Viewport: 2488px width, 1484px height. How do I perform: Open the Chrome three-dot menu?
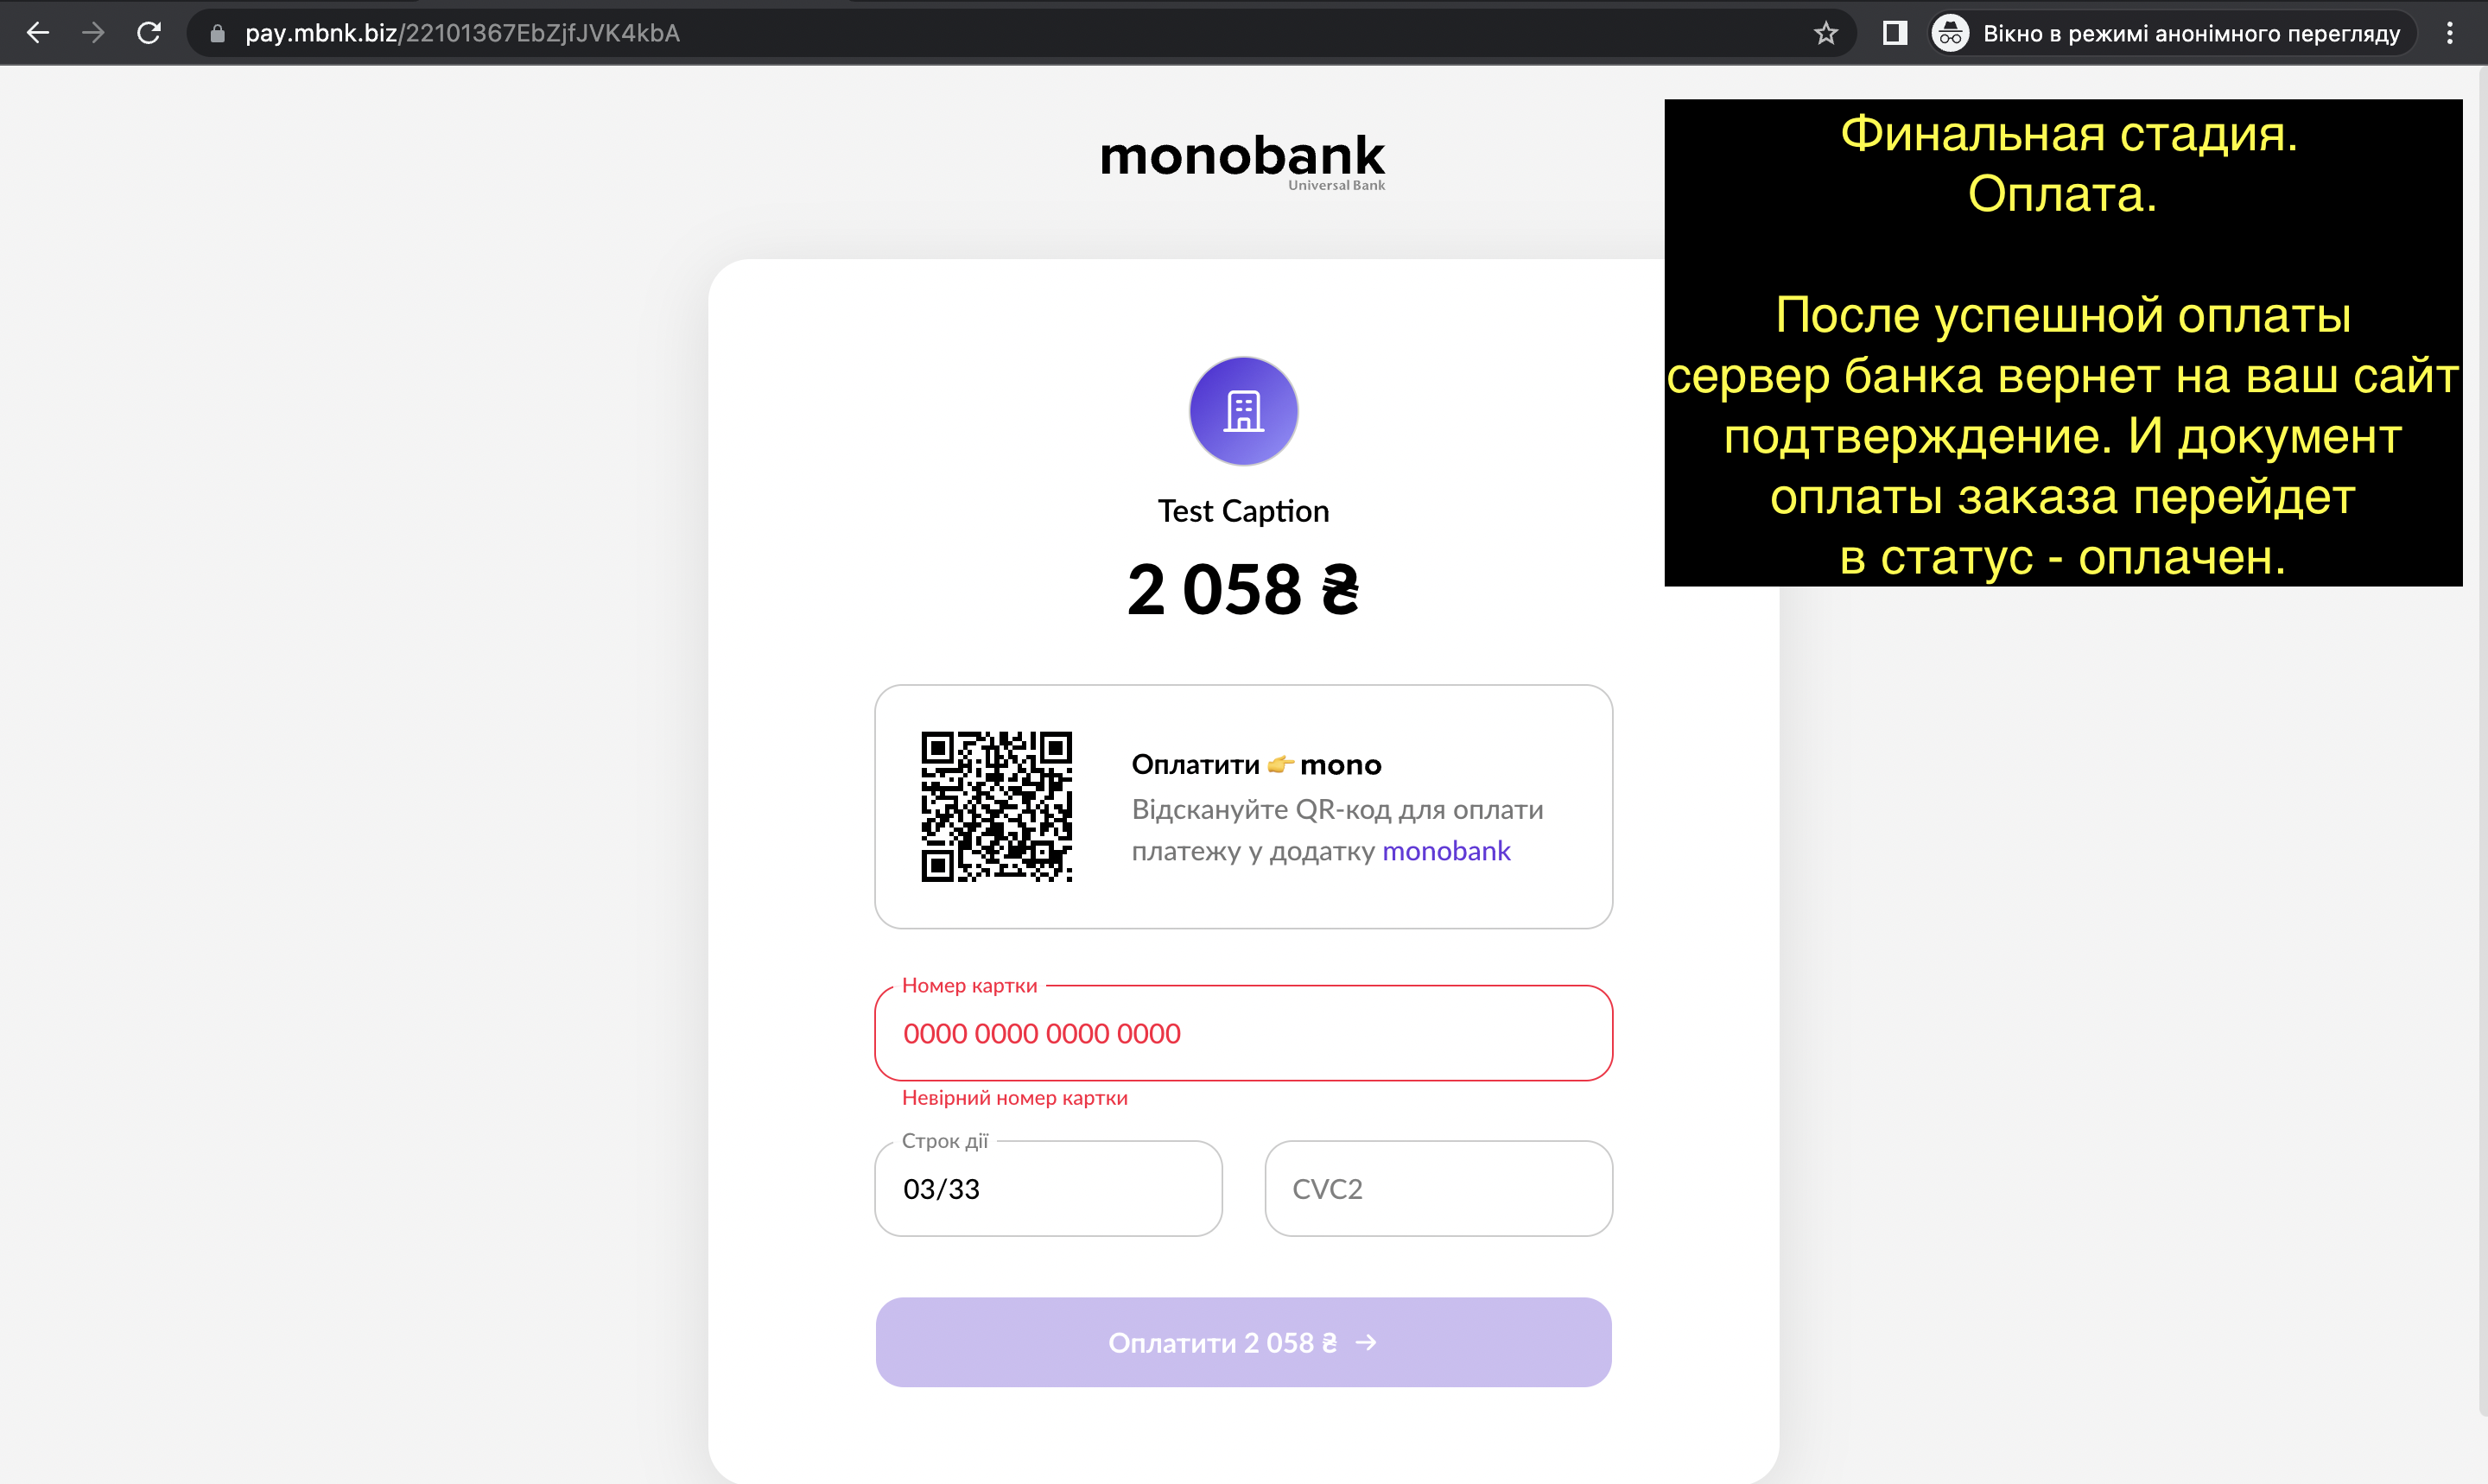pos(2450,33)
